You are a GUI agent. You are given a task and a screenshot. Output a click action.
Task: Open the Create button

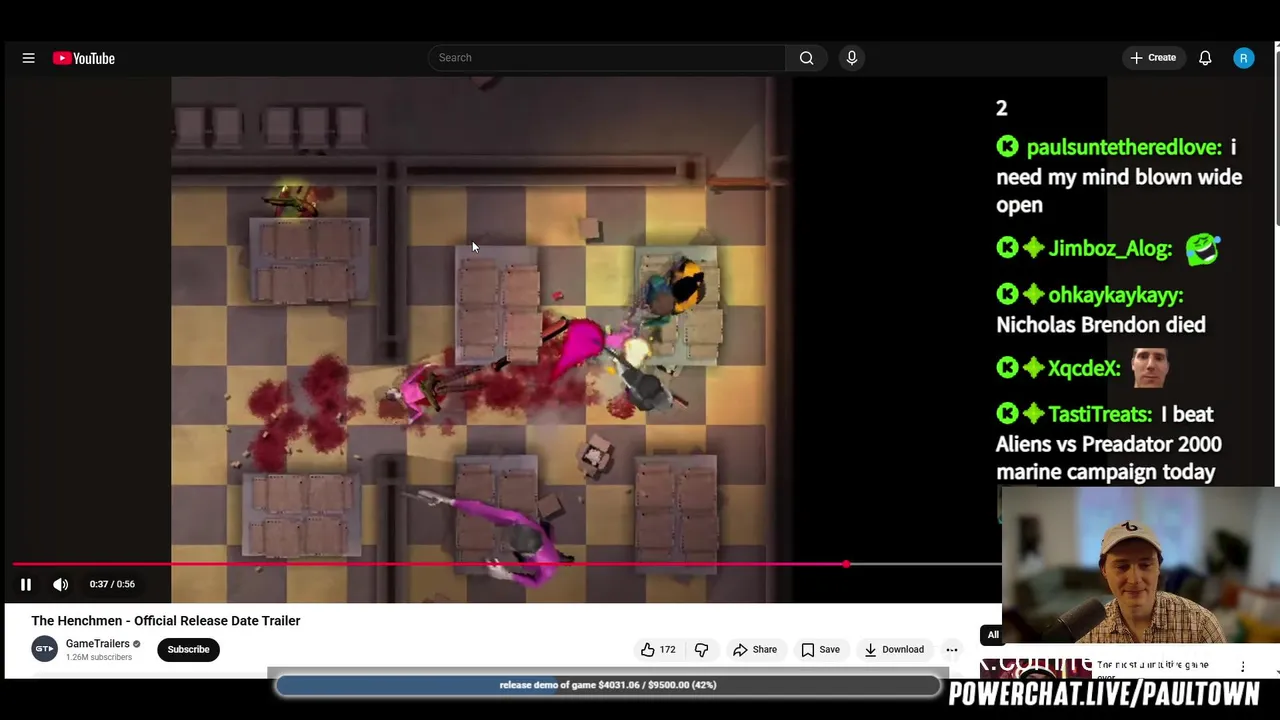click(1153, 58)
